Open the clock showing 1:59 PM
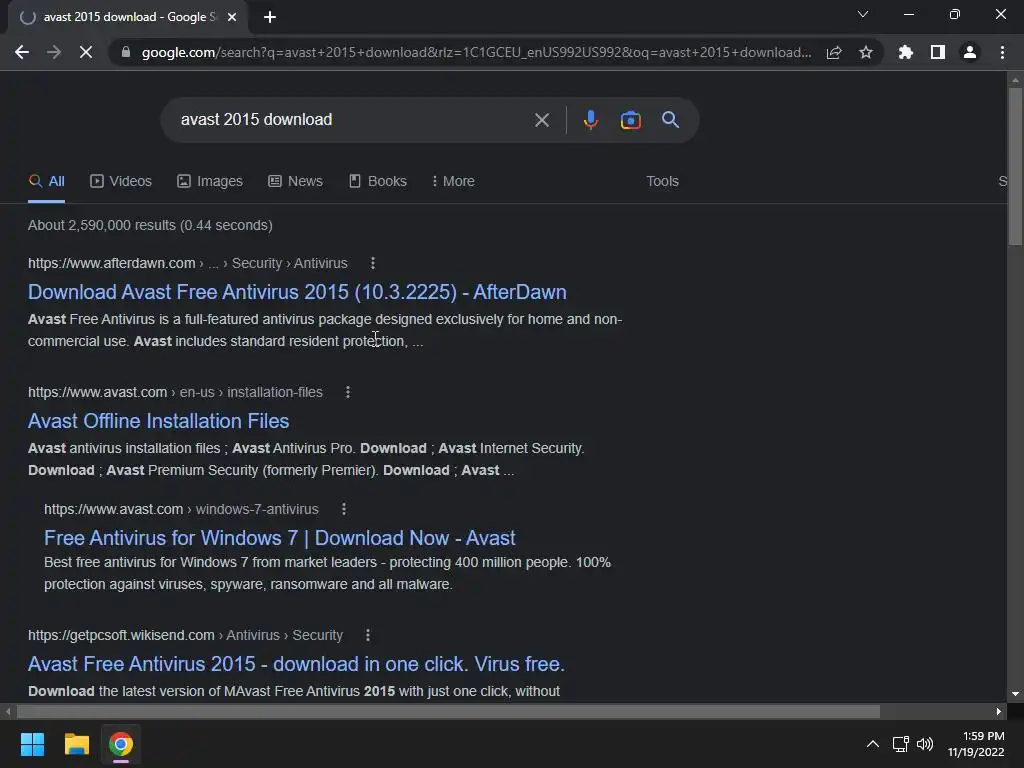 click(976, 744)
